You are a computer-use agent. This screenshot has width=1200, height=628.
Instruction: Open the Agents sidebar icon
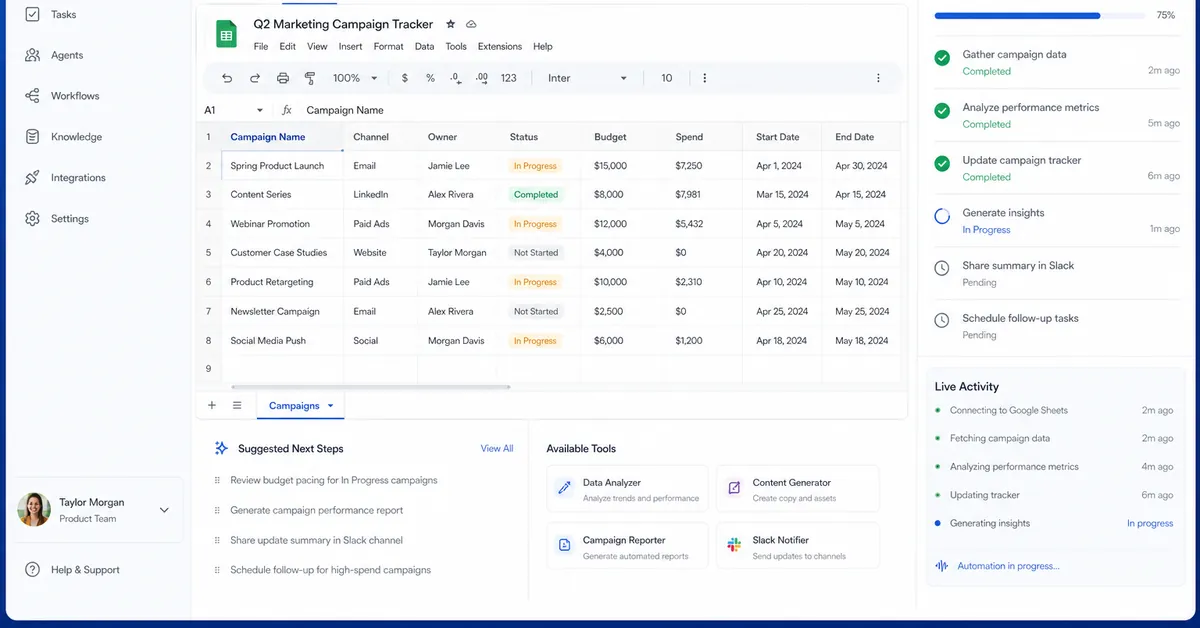tap(33, 55)
